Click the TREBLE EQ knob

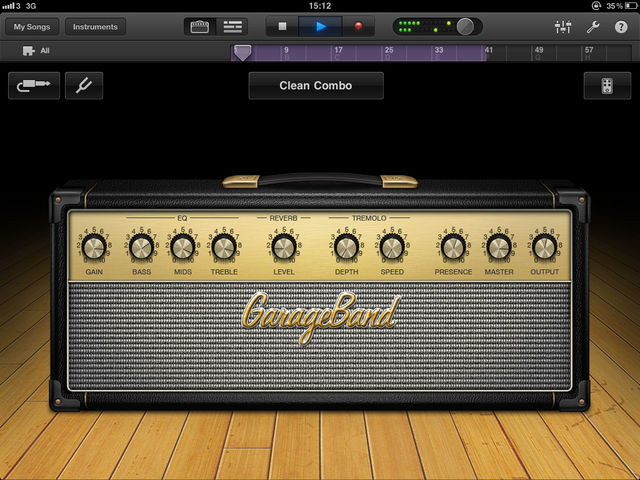pyautogui.click(x=224, y=248)
